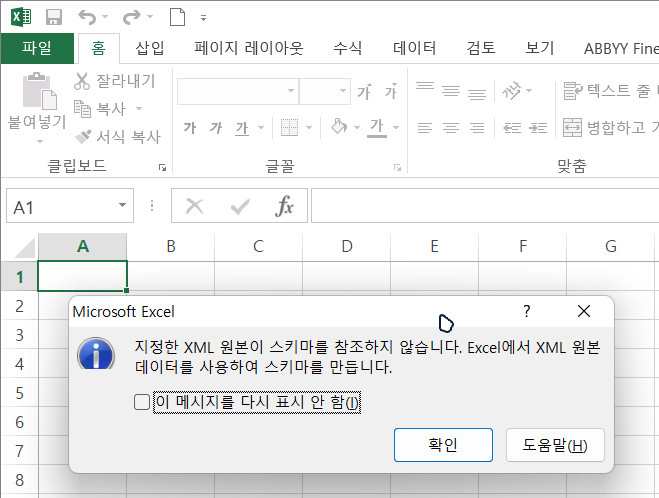Image resolution: width=659 pixels, height=498 pixels.
Task: Open the 데이터 ribbon tab
Action: point(414,48)
